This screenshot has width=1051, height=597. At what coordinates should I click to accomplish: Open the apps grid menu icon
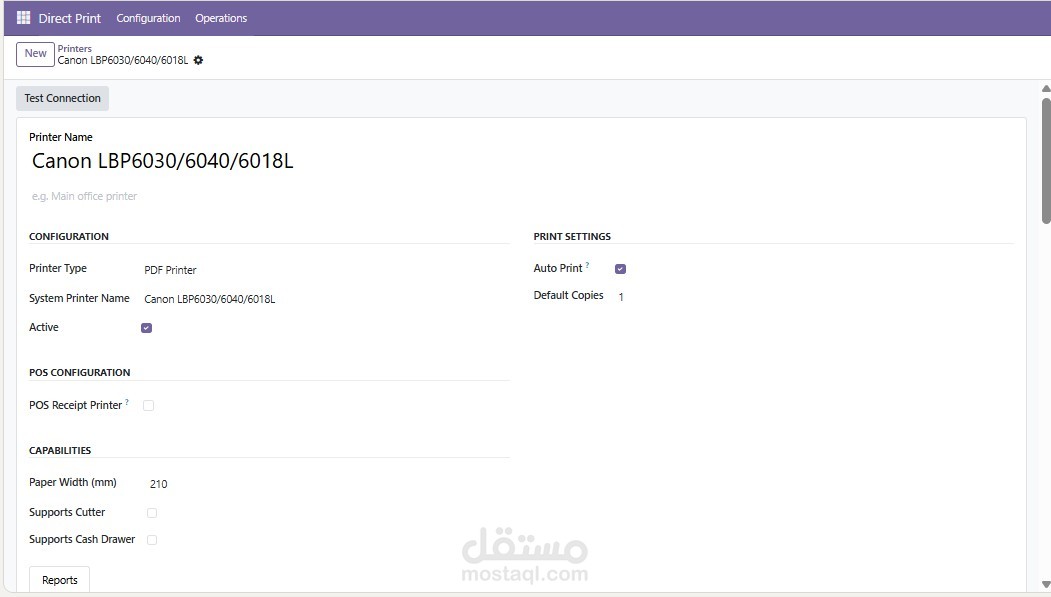click(x=23, y=18)
